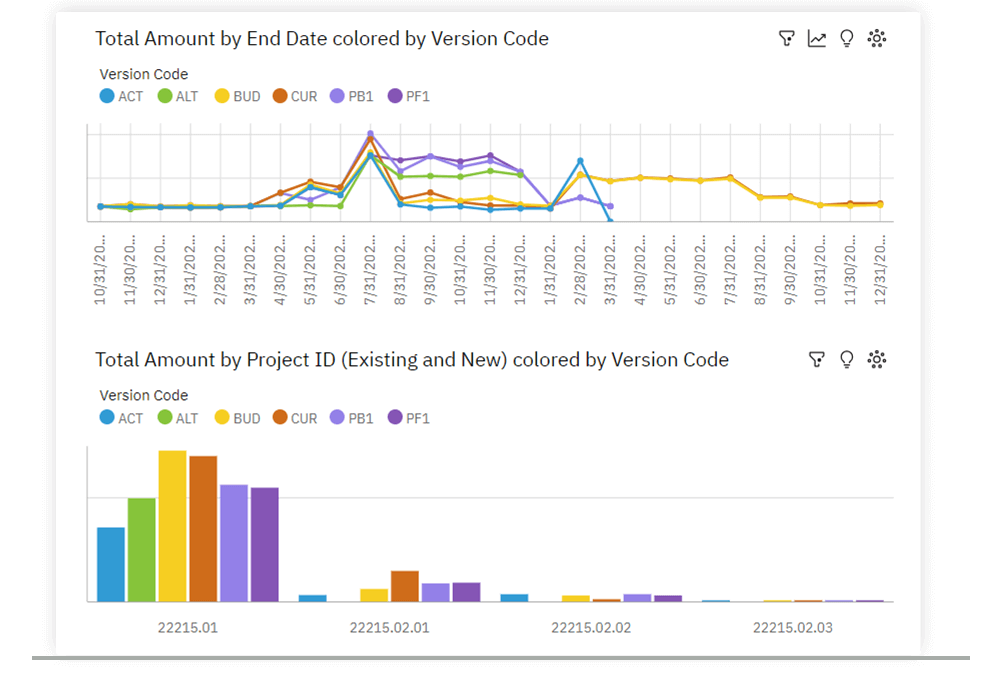
Task: Toggle ACT in the line chart legend
Action: point(121,97)
